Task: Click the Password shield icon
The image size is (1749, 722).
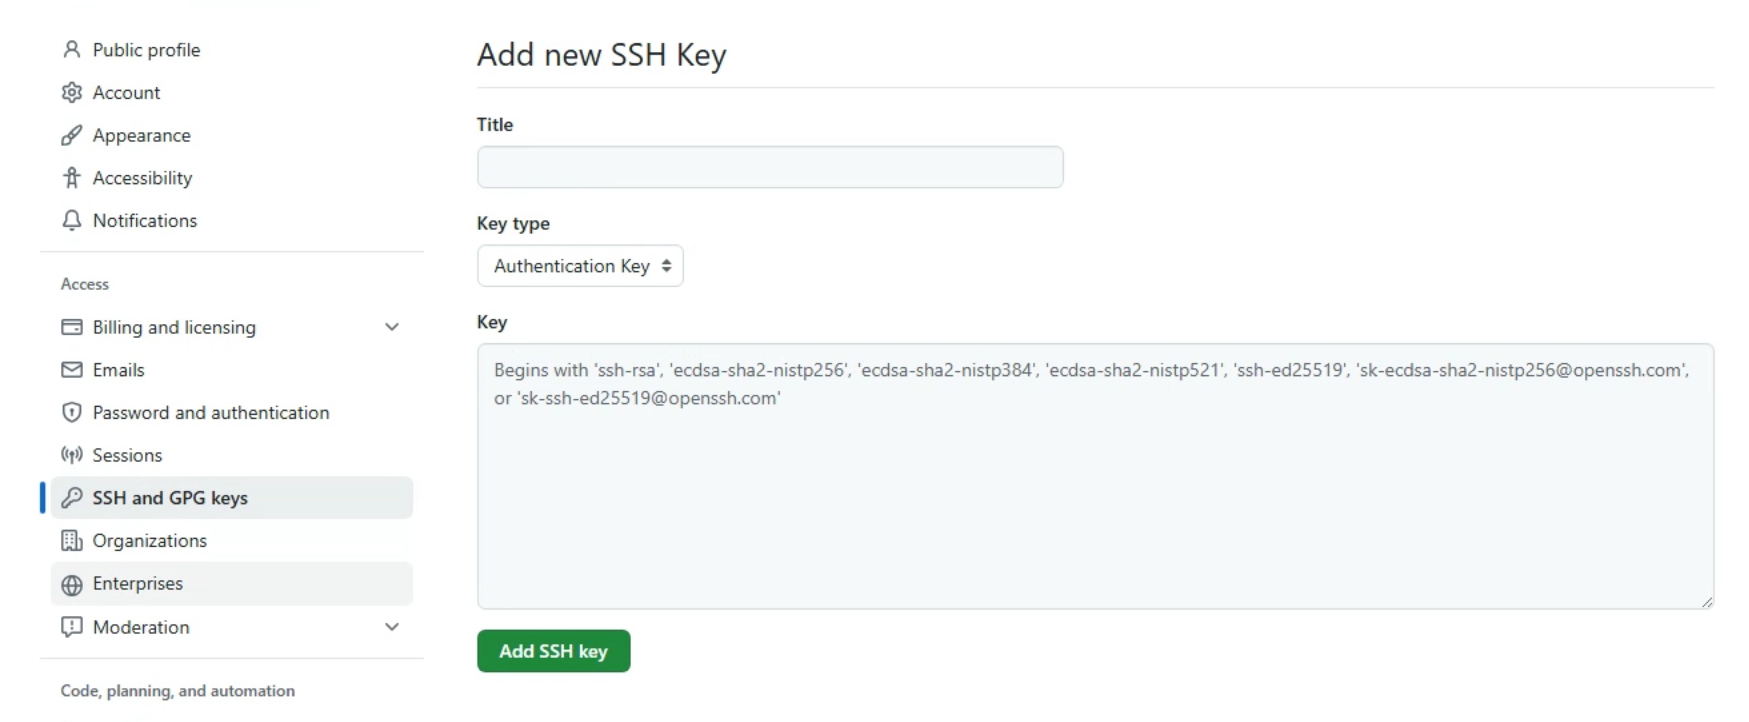Action: click(x=71, y=413)
